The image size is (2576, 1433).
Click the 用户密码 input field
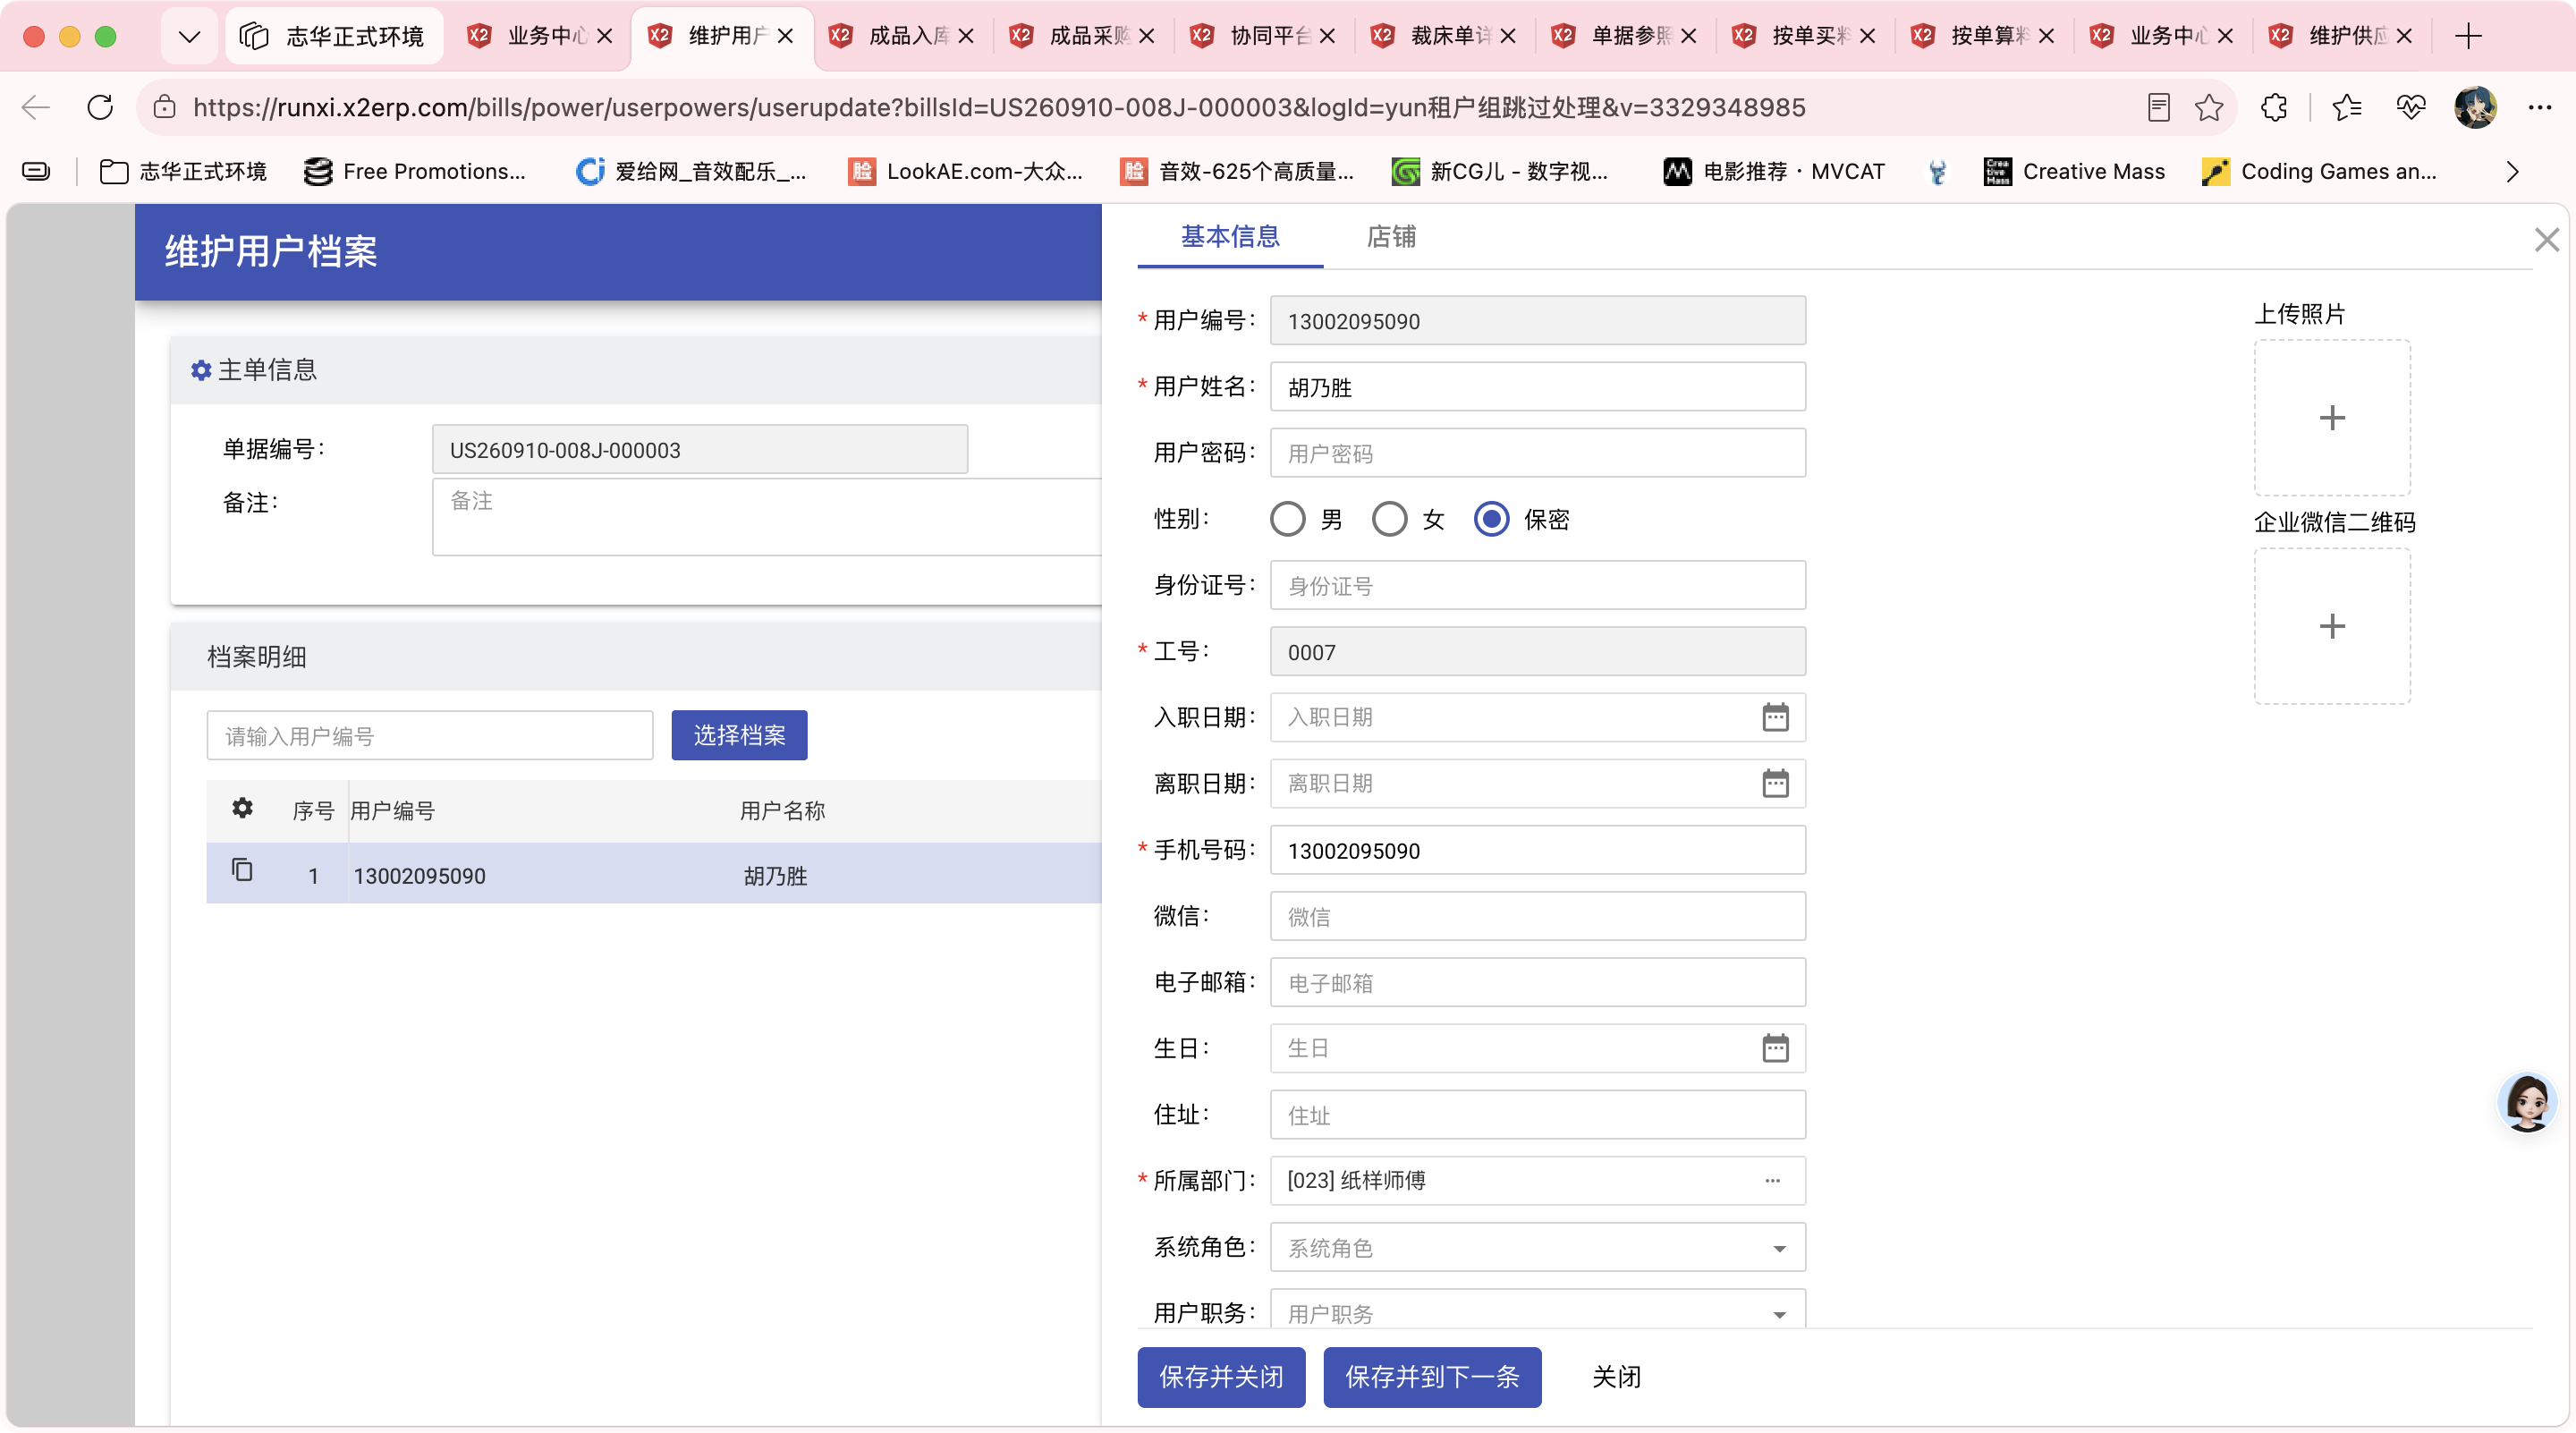click(1537, 453)
